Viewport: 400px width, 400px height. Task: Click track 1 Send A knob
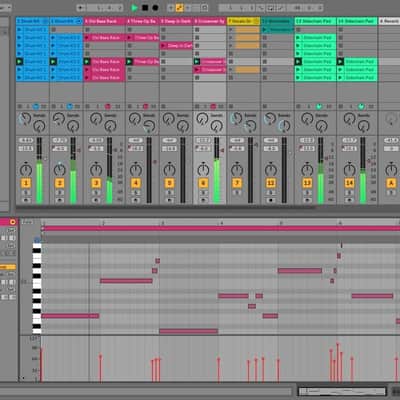pos(24,118)
